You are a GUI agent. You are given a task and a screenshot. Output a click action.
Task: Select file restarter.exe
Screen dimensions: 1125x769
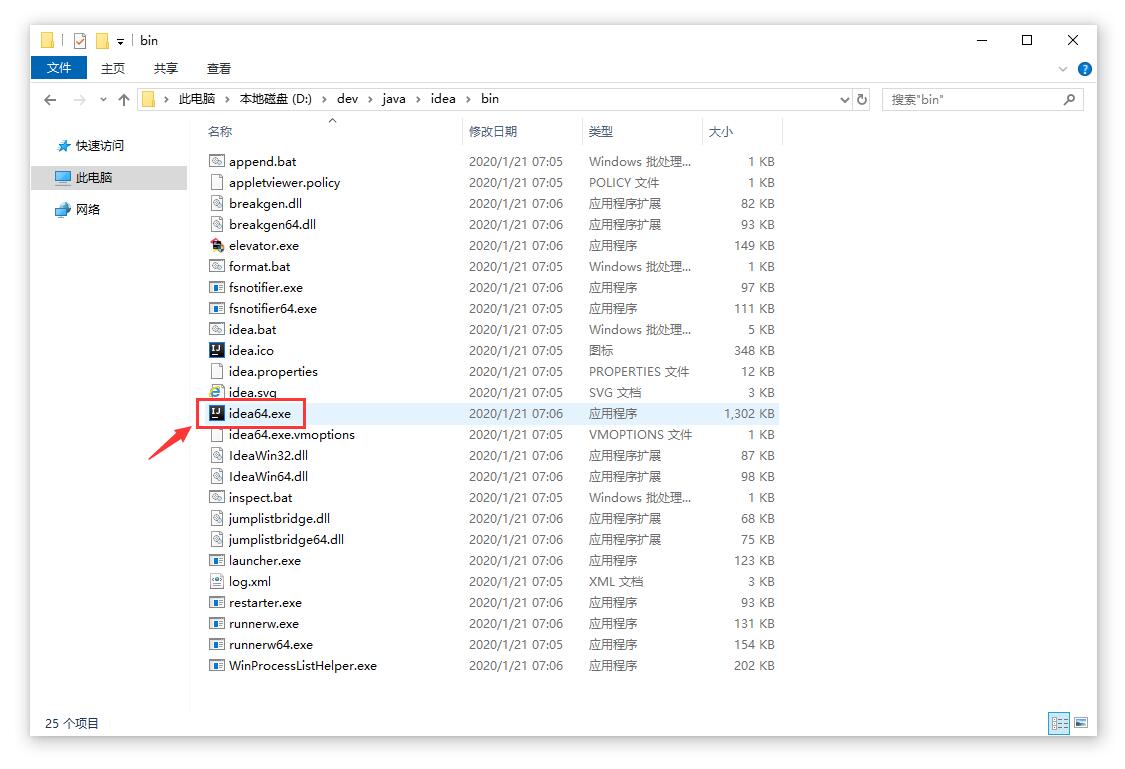point(265,603)
